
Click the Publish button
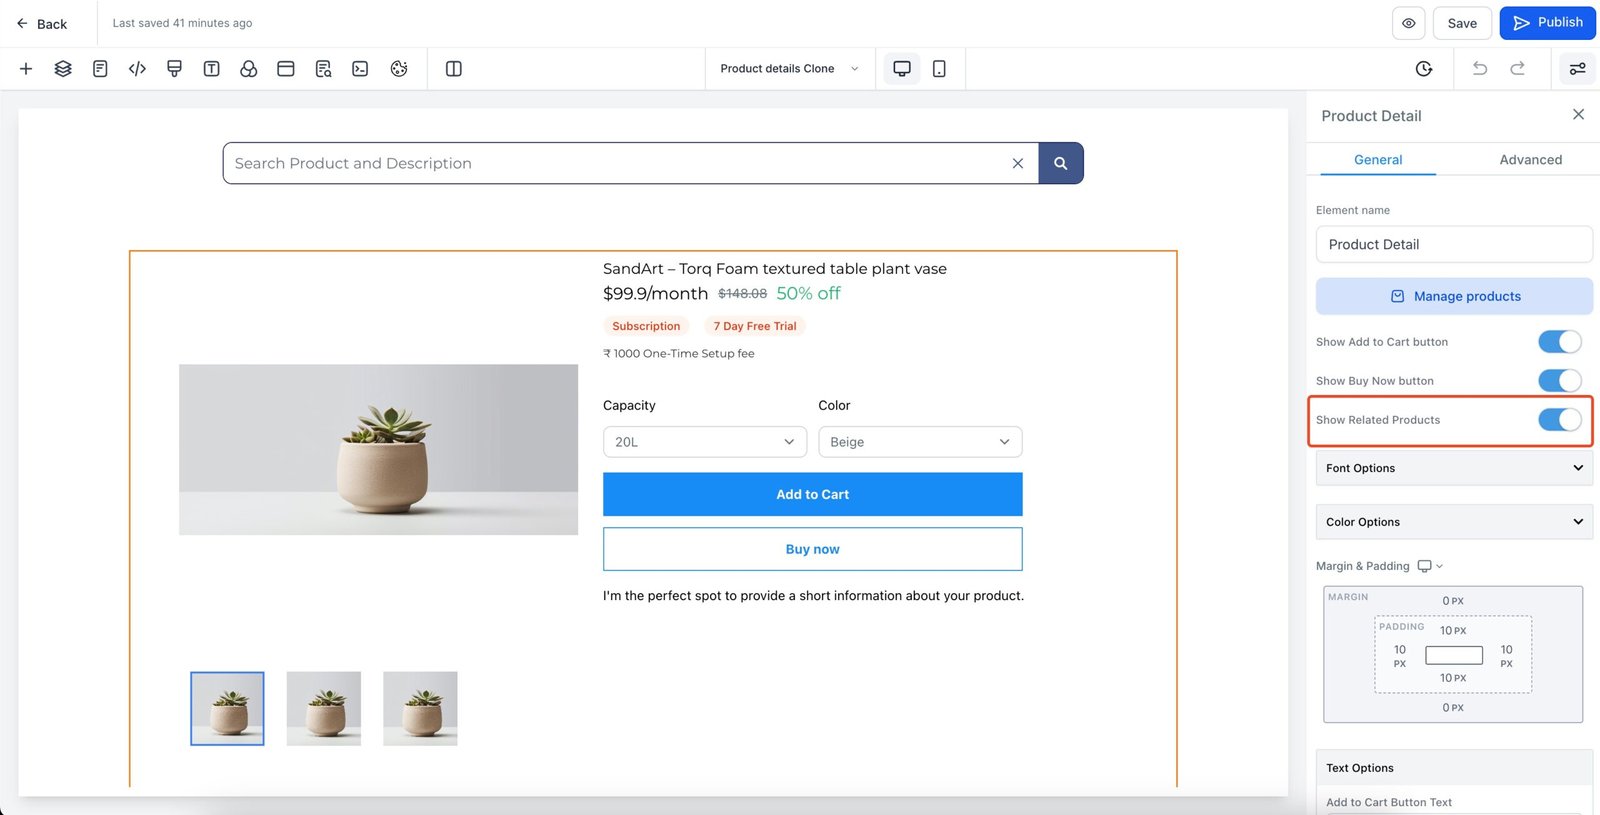point(1547,23)
